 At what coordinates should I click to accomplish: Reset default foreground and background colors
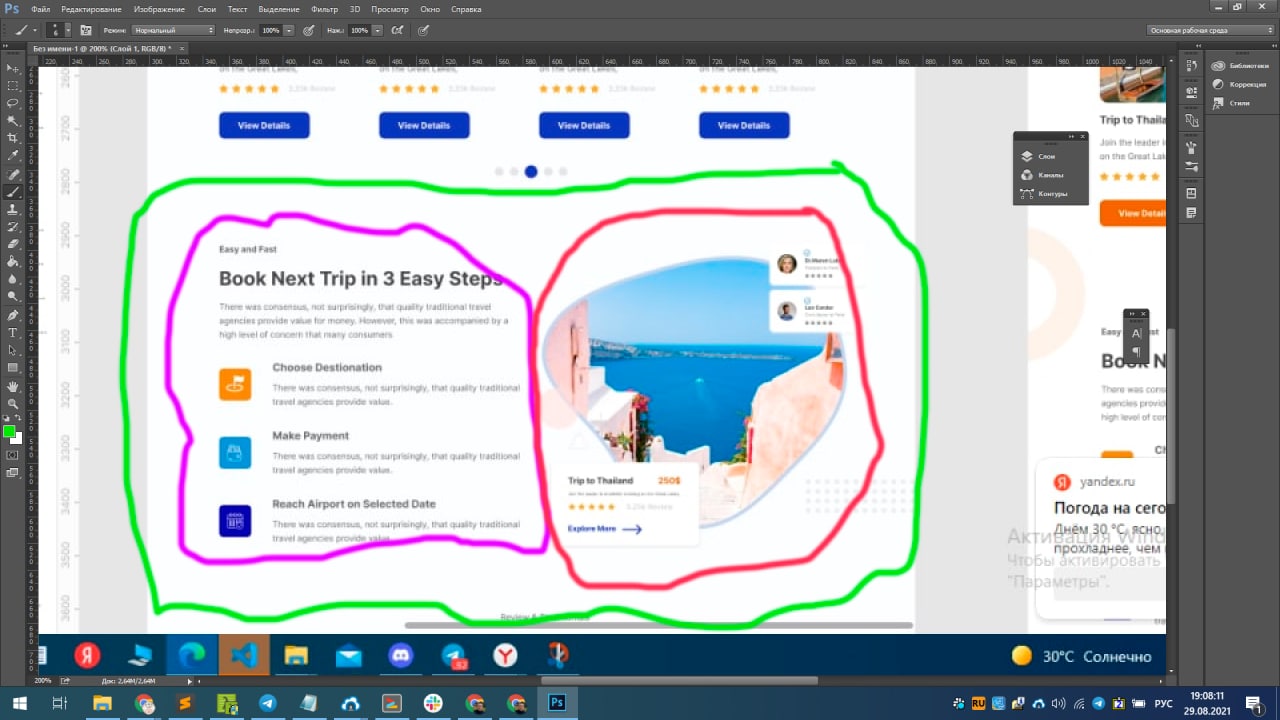[7, 418]
